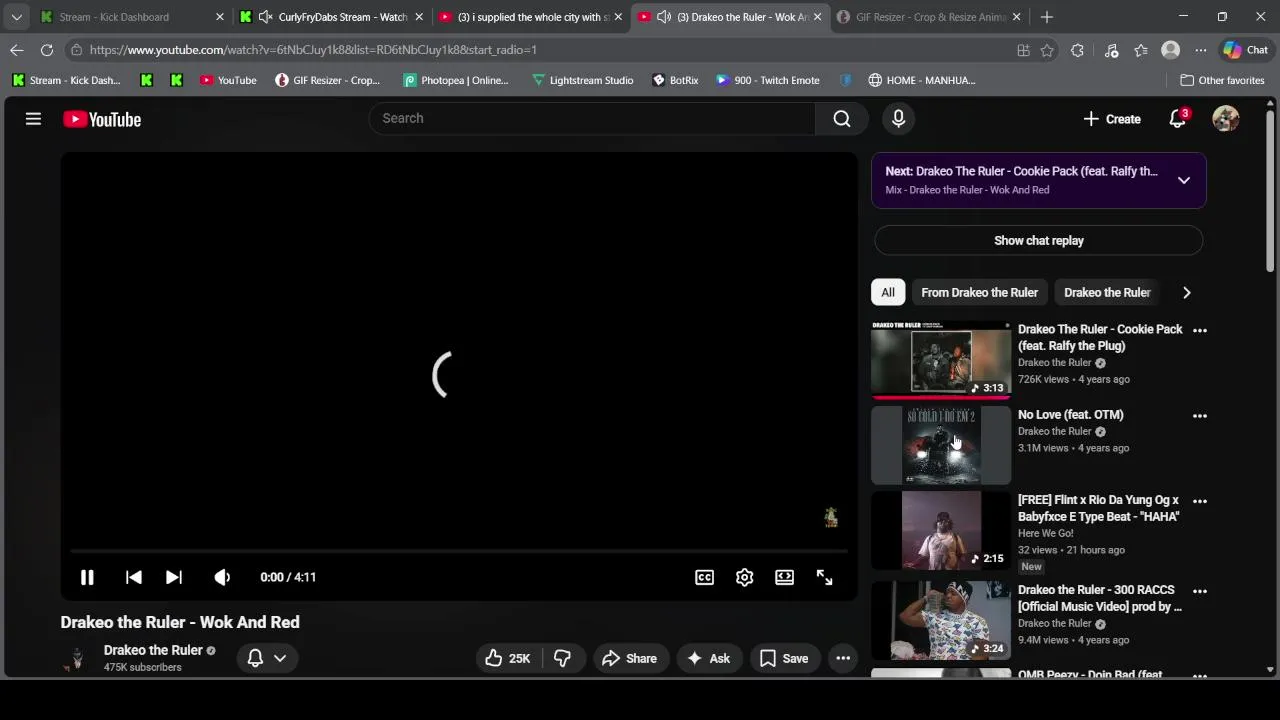Toggle closed captions

tap(704, 577)
